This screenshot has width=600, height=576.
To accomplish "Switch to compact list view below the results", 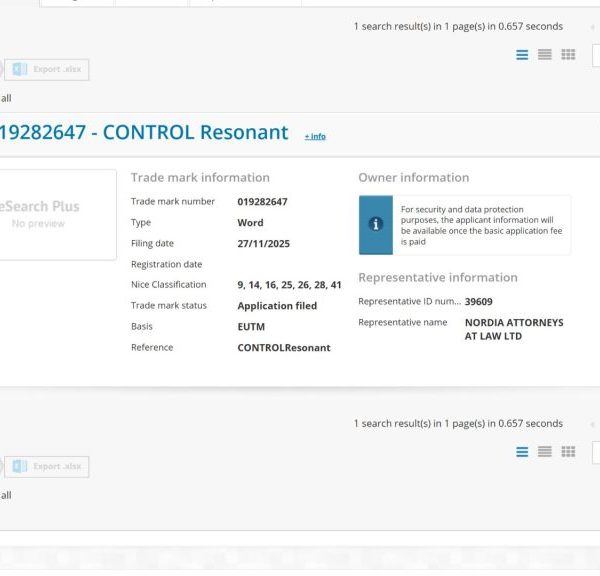I will point(545,452).
